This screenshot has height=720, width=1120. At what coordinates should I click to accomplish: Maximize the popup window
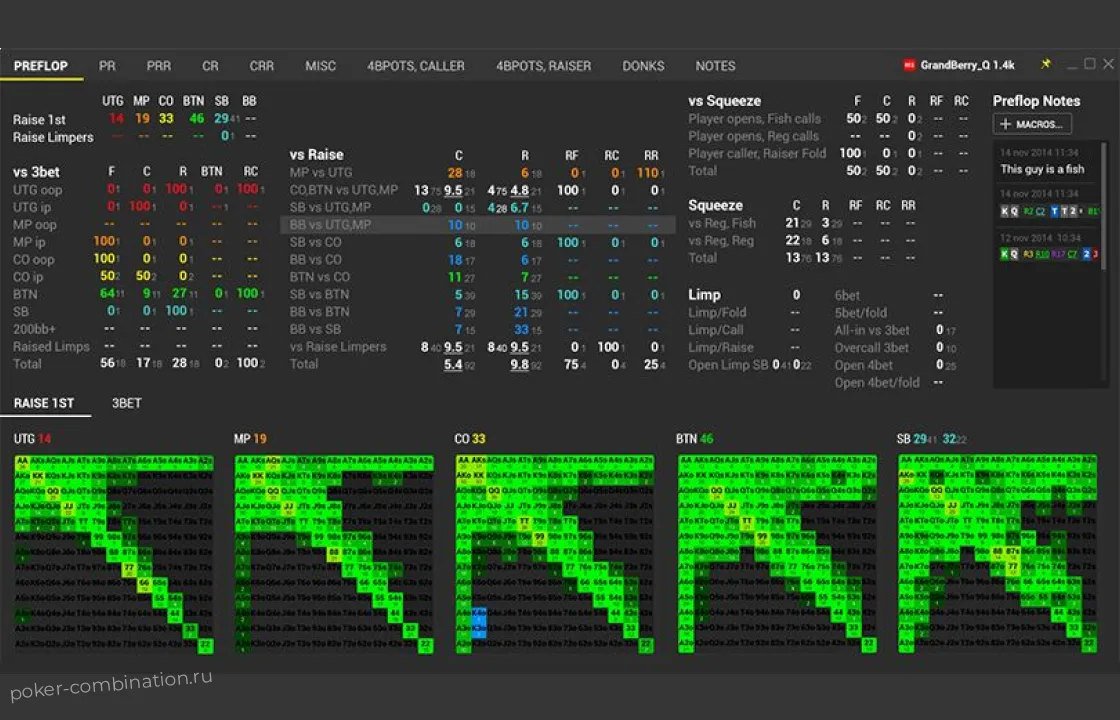[1089, 65]
